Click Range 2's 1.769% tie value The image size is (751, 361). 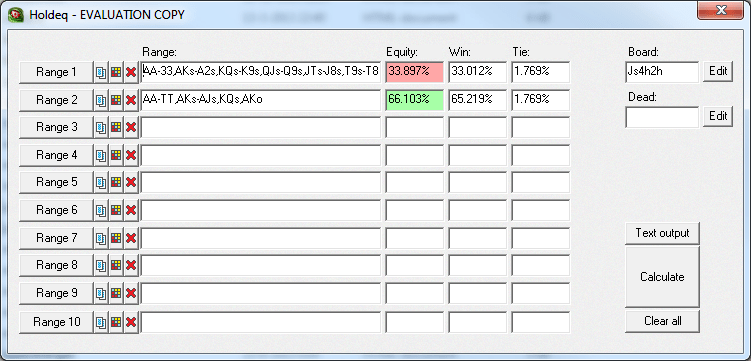[541, 100]
